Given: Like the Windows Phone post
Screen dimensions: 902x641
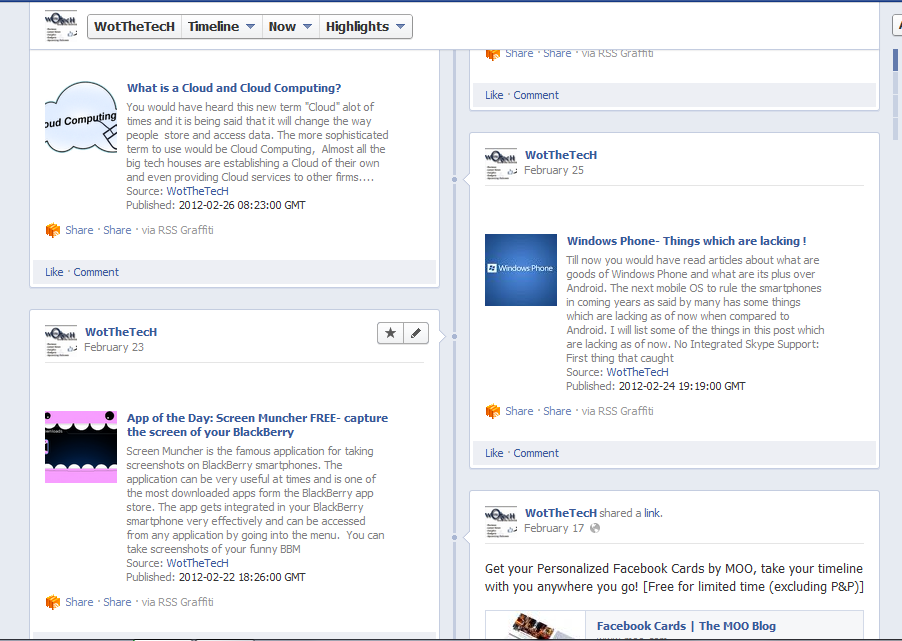Looking at the screenshot, I should pyautogui.click(x=494, y=453).
